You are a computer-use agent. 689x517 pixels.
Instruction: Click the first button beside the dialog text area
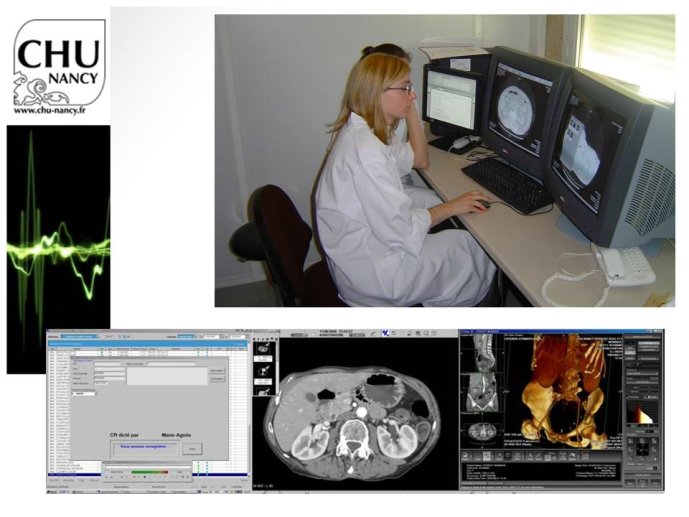(x=217, y=371)
